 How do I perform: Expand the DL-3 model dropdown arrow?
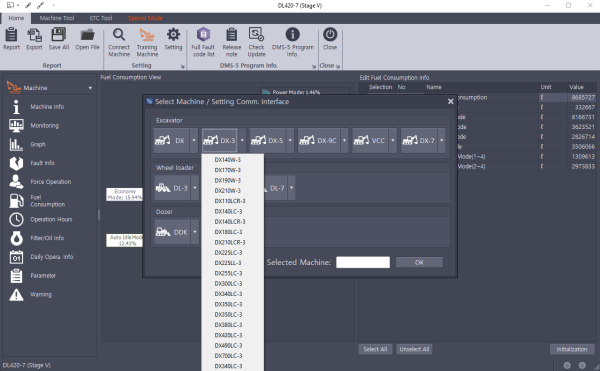point(195,188)
